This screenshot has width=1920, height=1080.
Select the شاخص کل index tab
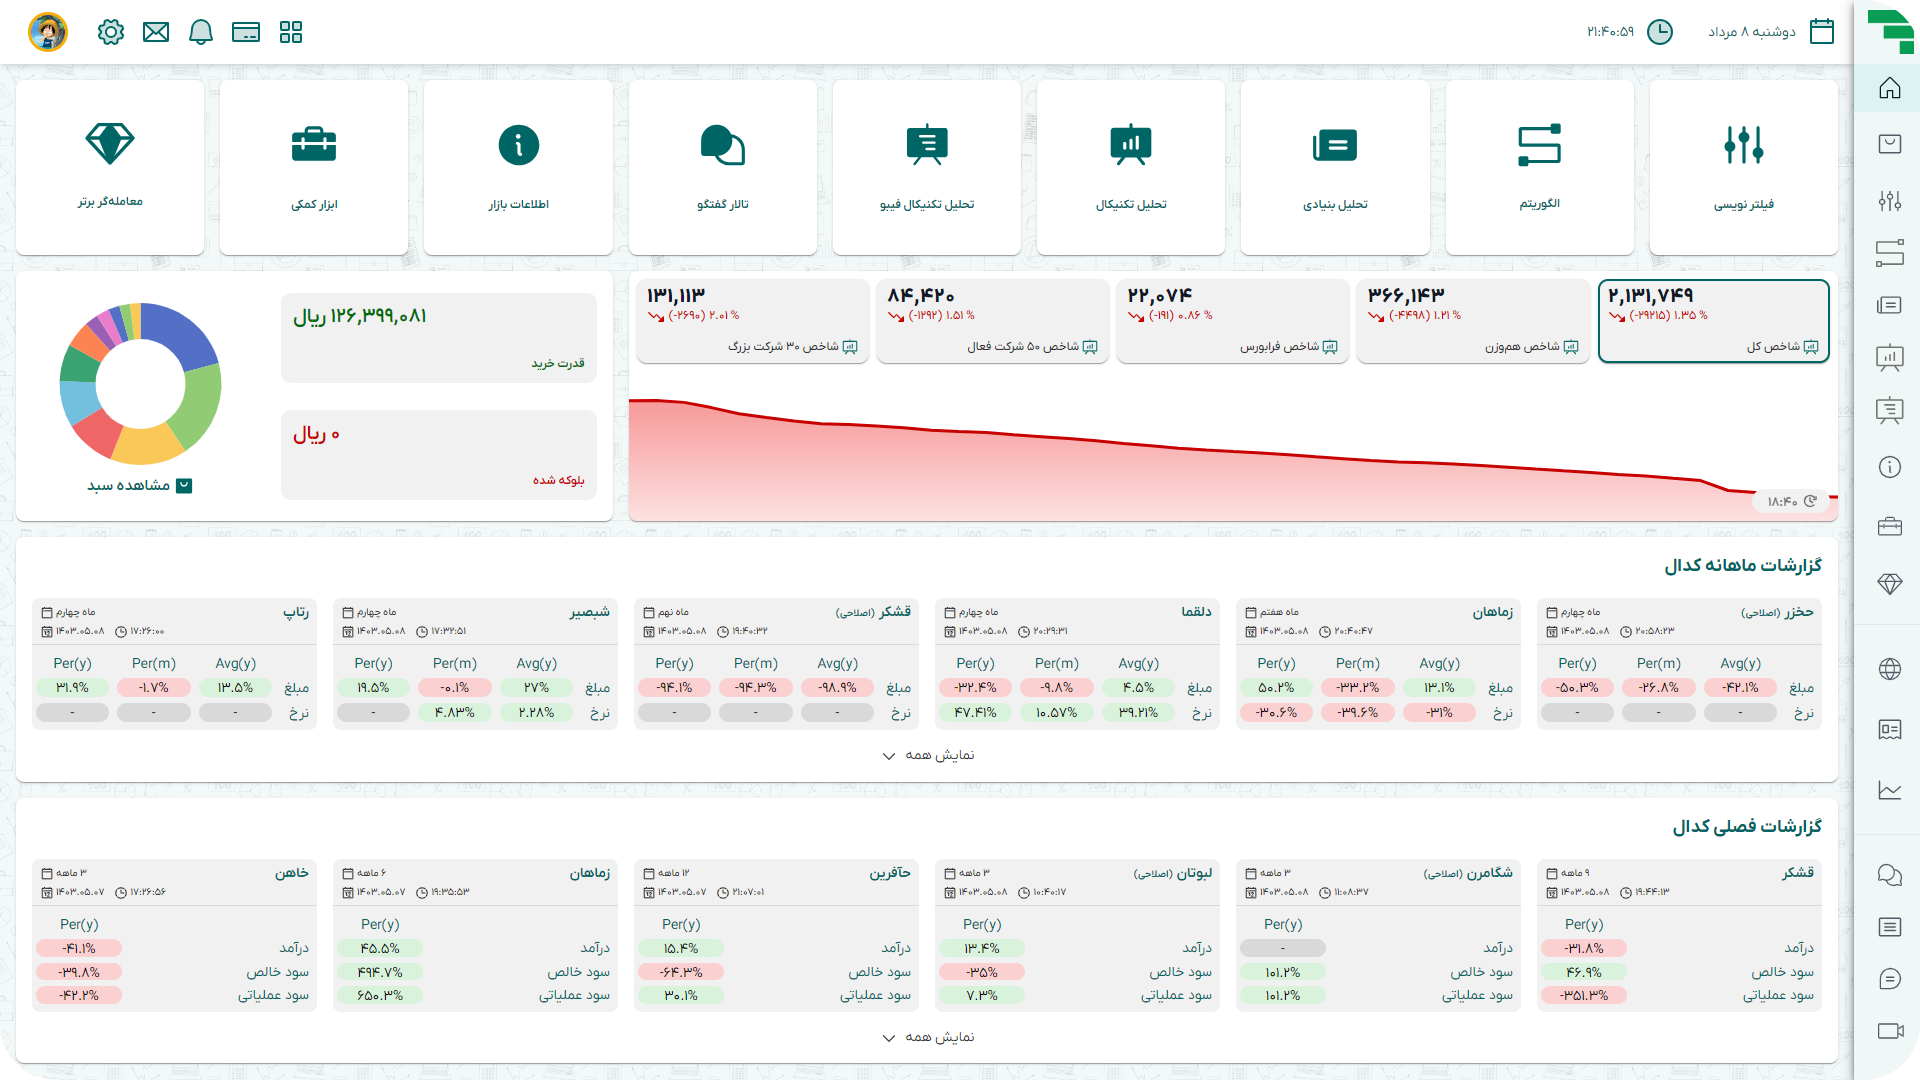click(x=1714, y=321)
